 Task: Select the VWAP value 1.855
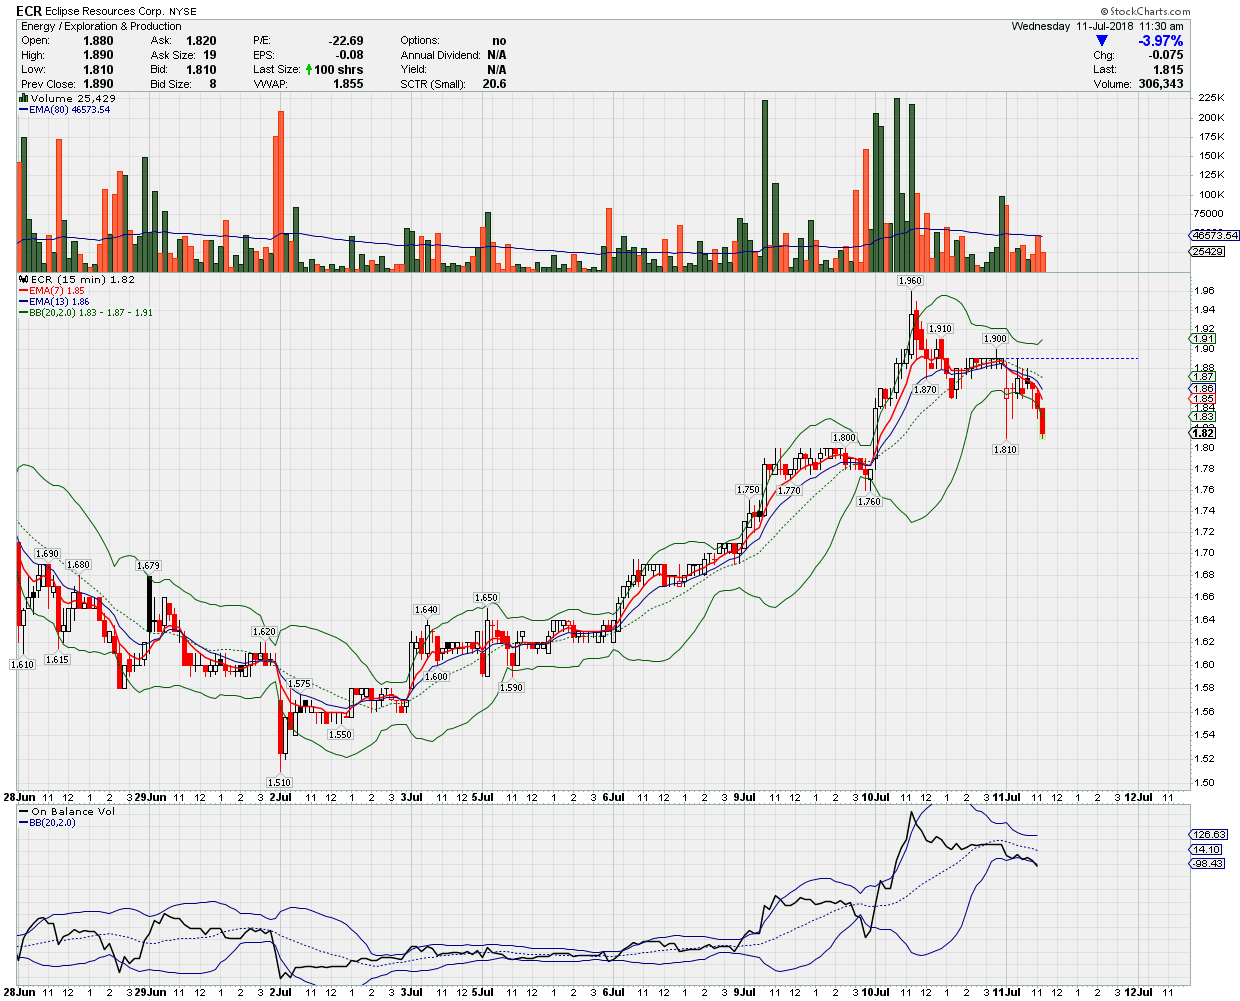348,84
